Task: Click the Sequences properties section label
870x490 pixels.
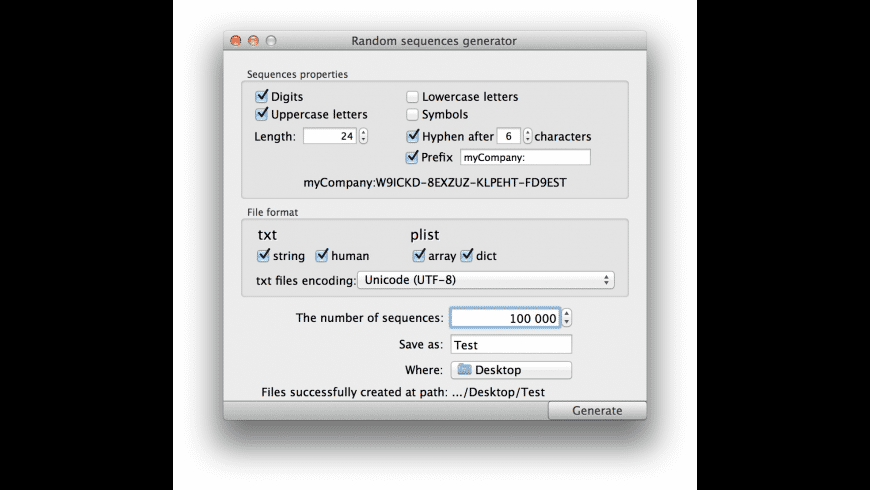Action: pyautogui.click(x=297, y=74)
